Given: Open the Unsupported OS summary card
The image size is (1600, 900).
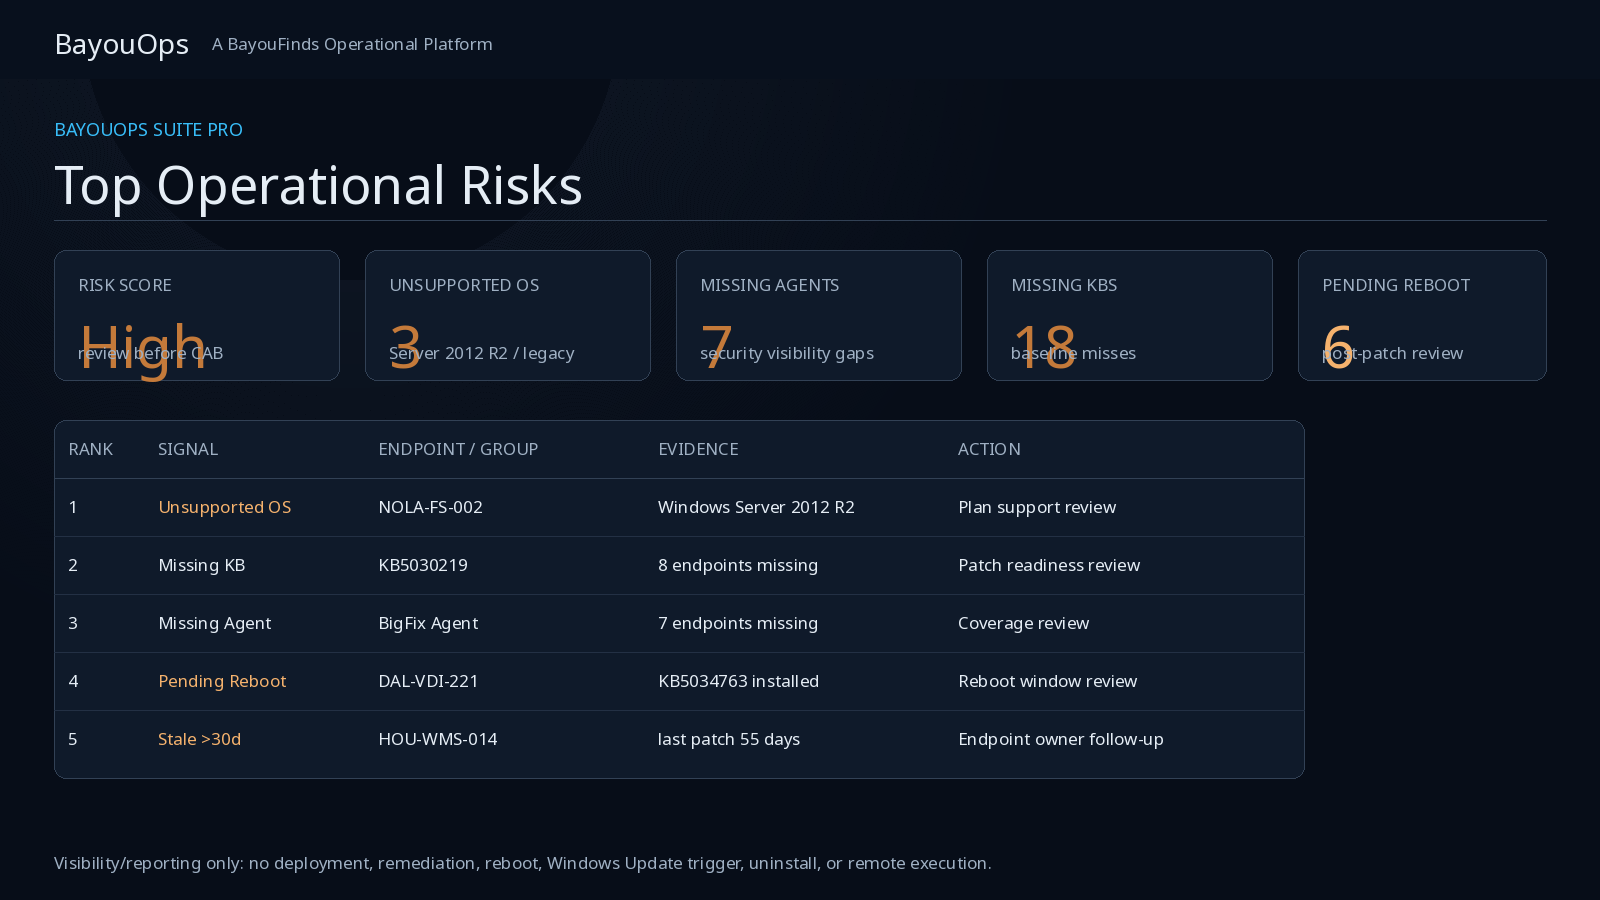Looking at the screenshot, I should [508, 315].
